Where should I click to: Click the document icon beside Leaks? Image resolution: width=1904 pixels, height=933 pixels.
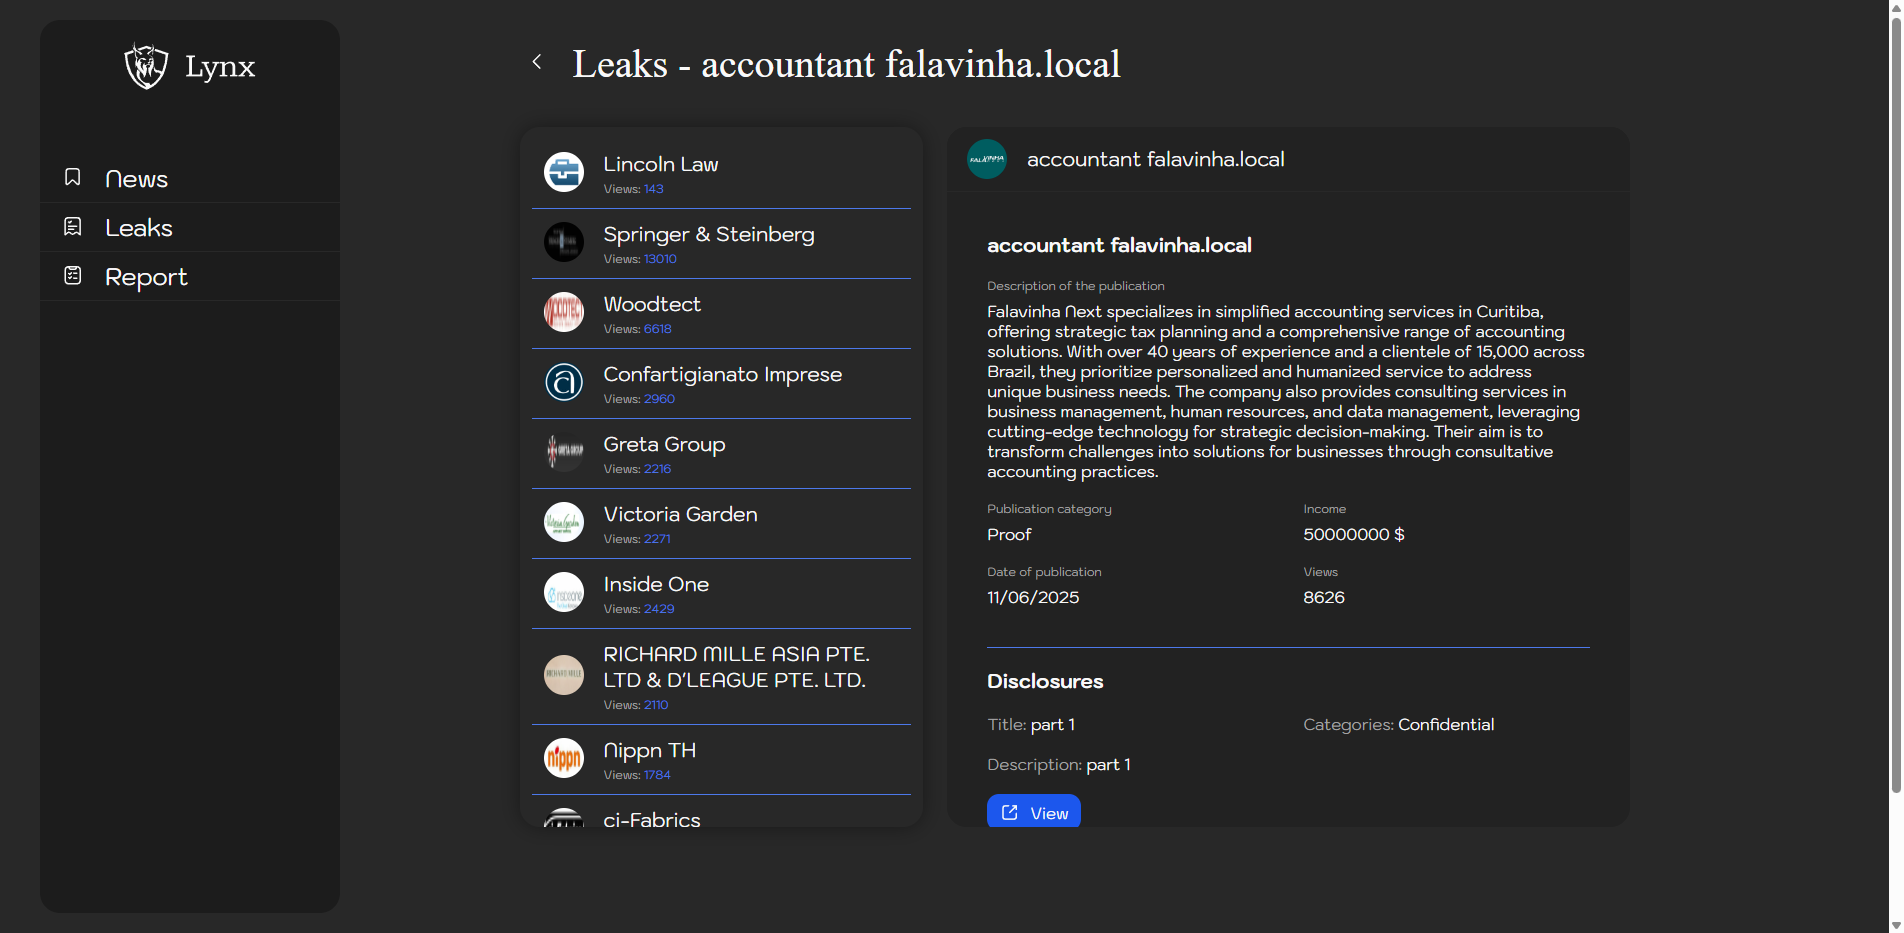(73, 227)
